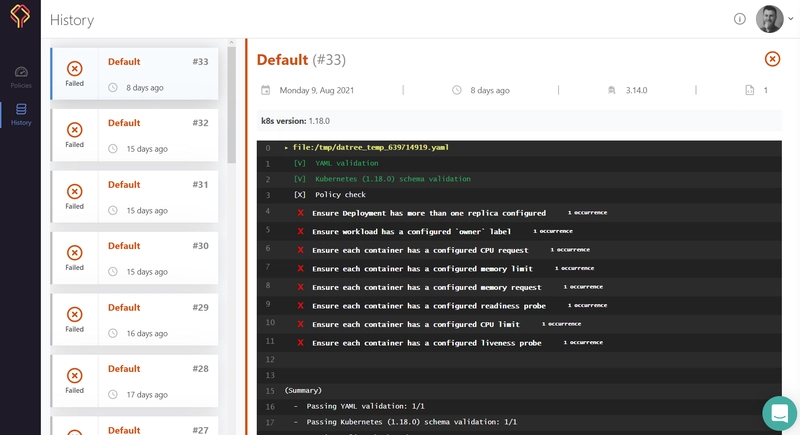Click the Datree logo icon
Image resolution: width=800 pixels, height=435 pixels.
coord(20,19)
